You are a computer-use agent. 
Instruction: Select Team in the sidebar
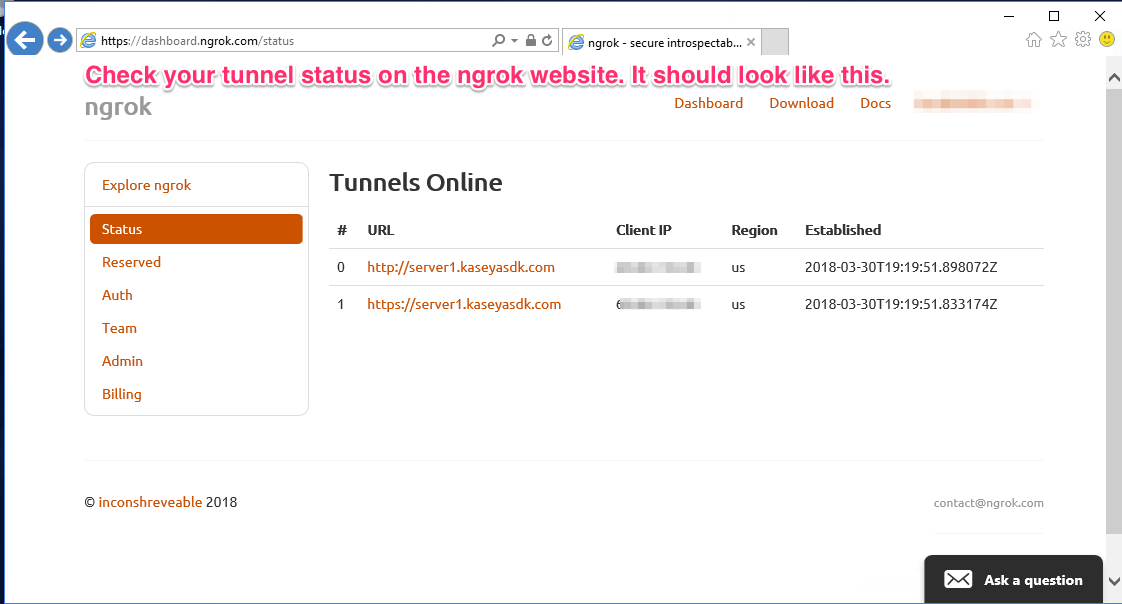pyautogui.click(x=119, y=328)
